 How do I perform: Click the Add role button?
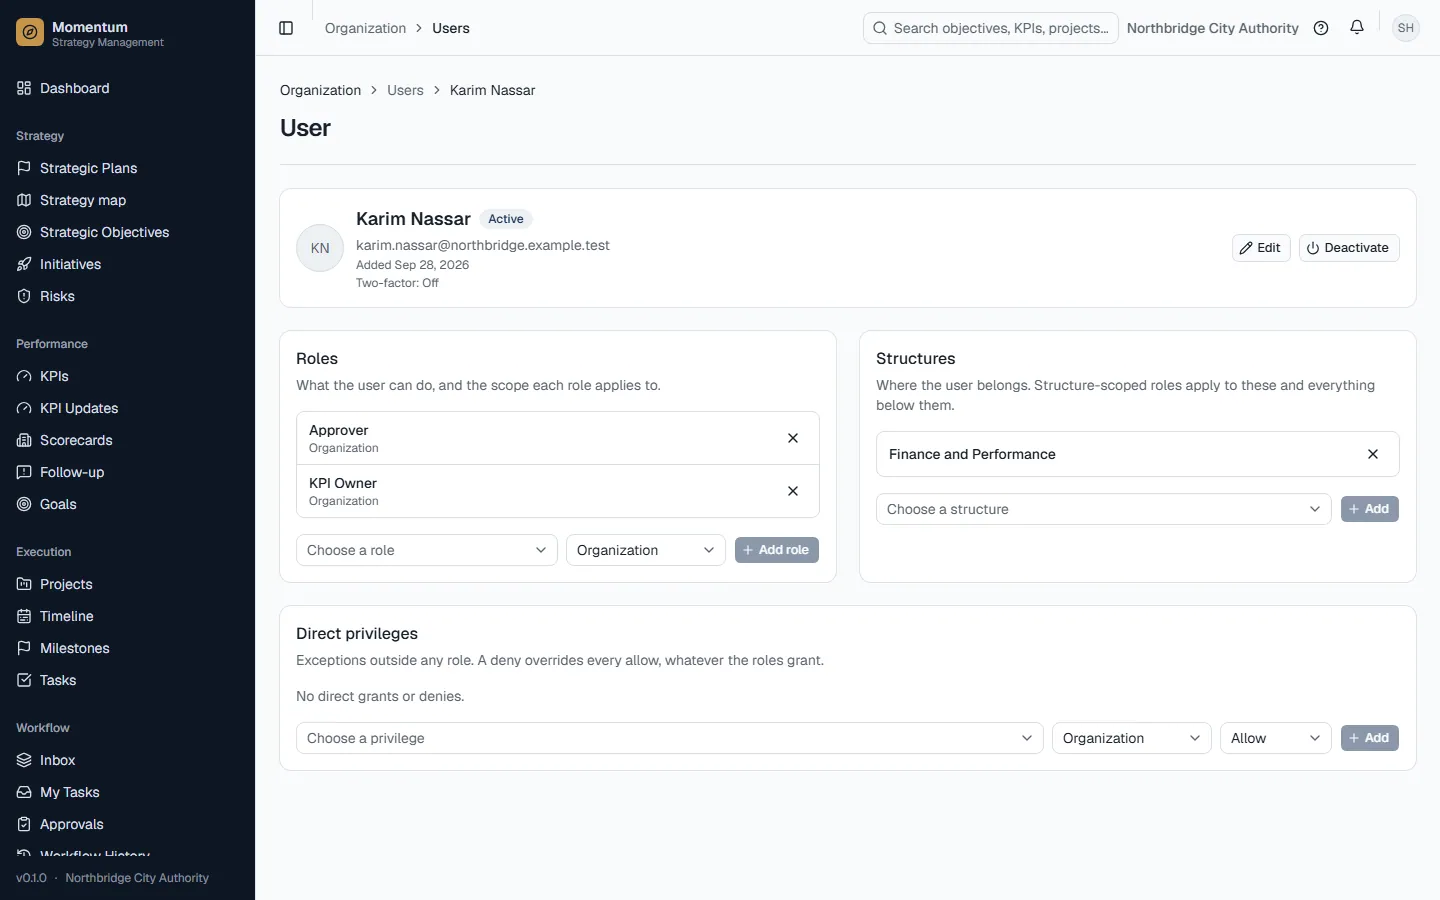777,550
